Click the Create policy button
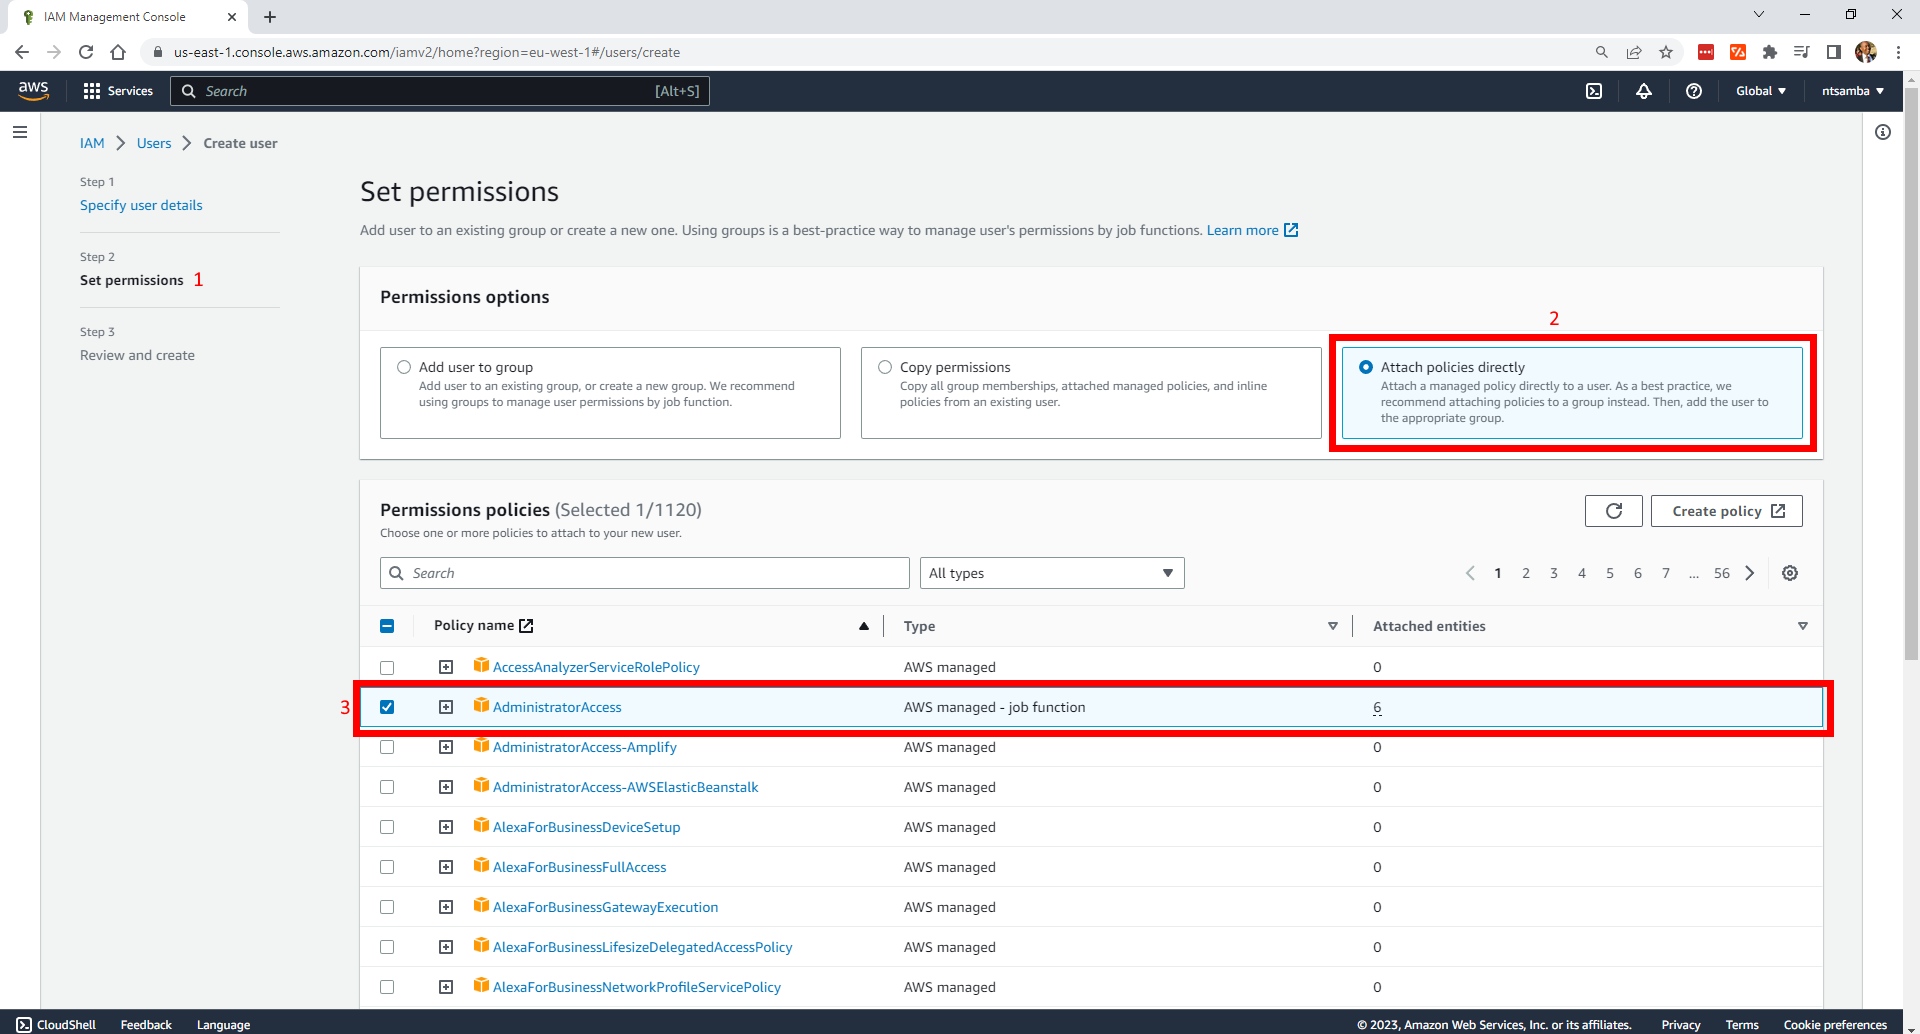Screen dimensions: 1920x1034 [1726, 511]
